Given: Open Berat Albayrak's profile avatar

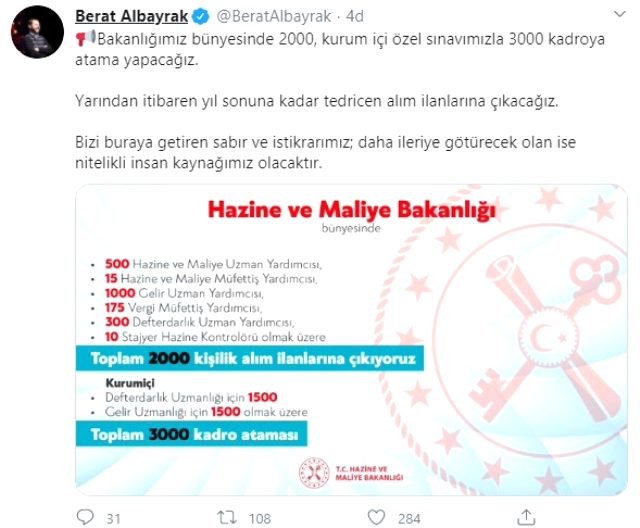Looking at the screenshot, I should (x=37, y=32).
